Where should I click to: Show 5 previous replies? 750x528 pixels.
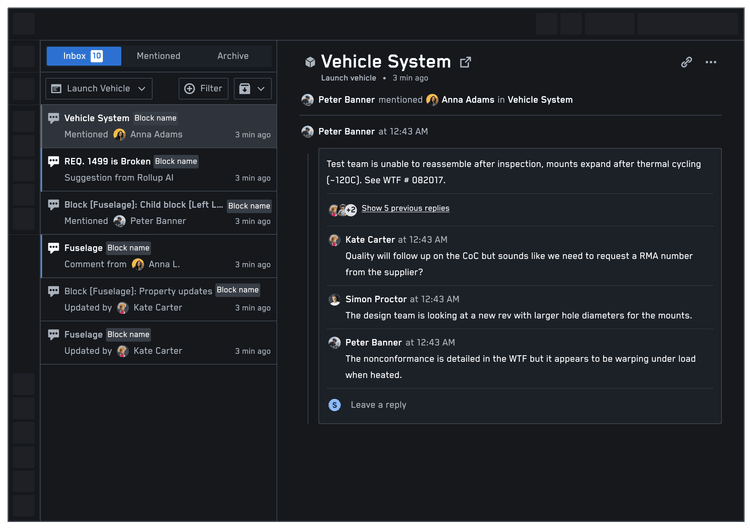click(x=405, y=209)
